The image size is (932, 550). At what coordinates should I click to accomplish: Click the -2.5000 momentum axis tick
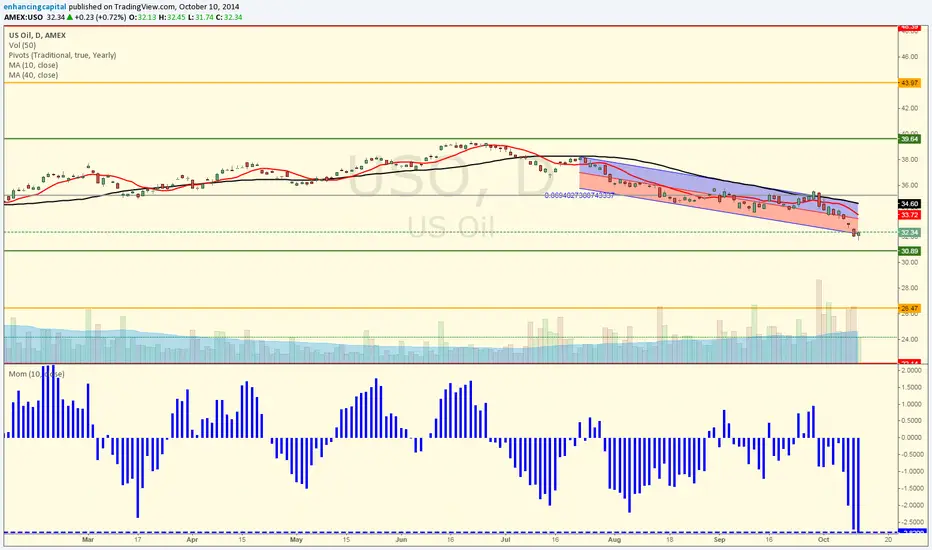911,522
